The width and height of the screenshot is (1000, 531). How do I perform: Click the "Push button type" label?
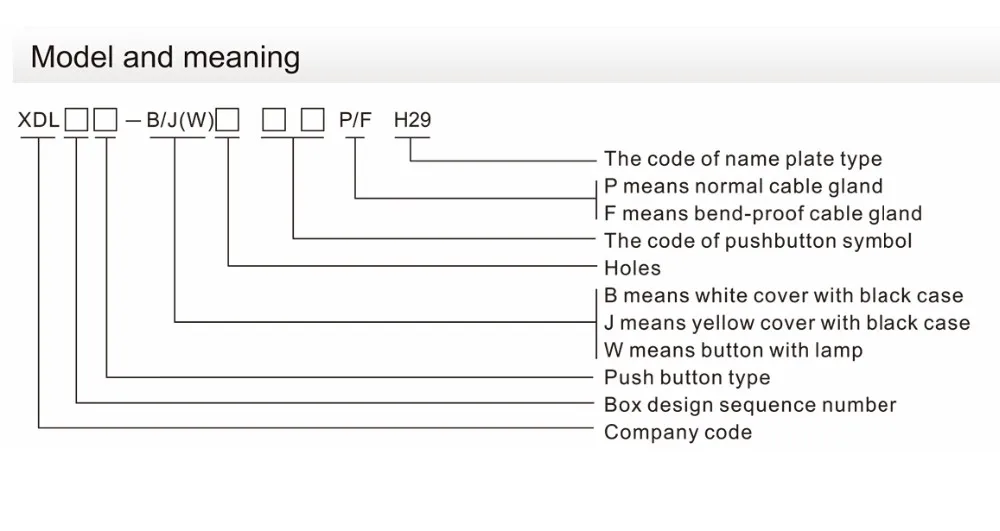coord(687,378)
